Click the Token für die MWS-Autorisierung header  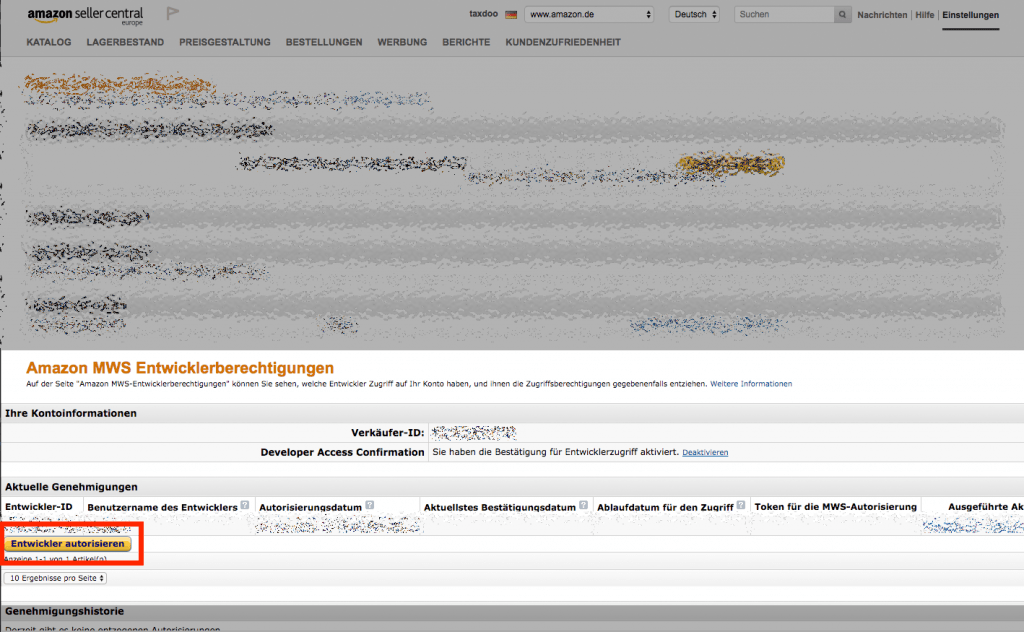point(836,507)
